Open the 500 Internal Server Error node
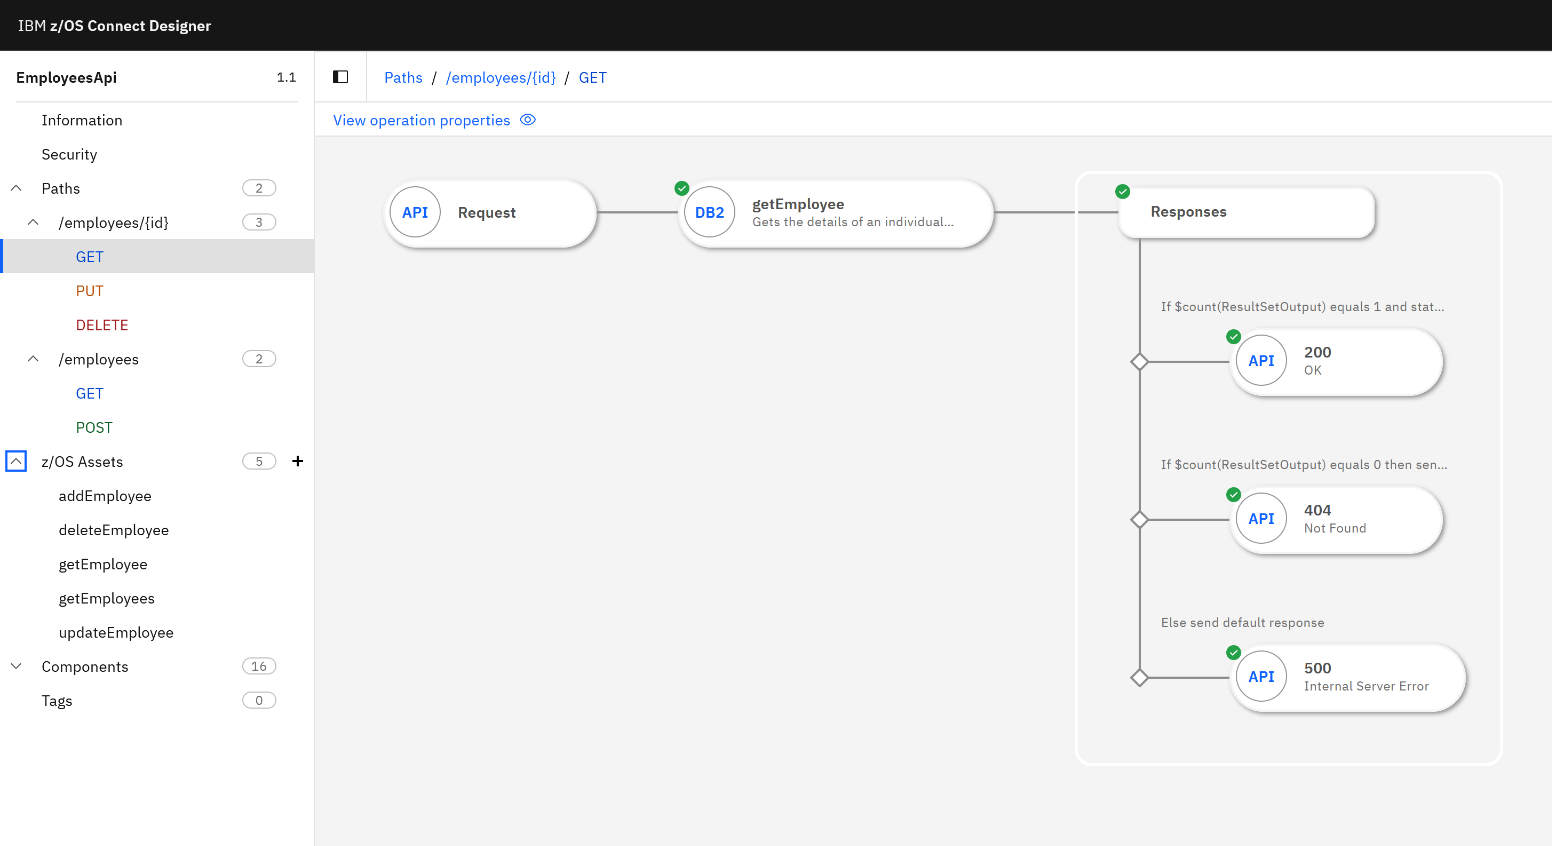This screenshot has height=846, width=1552. click(1348, 677)
